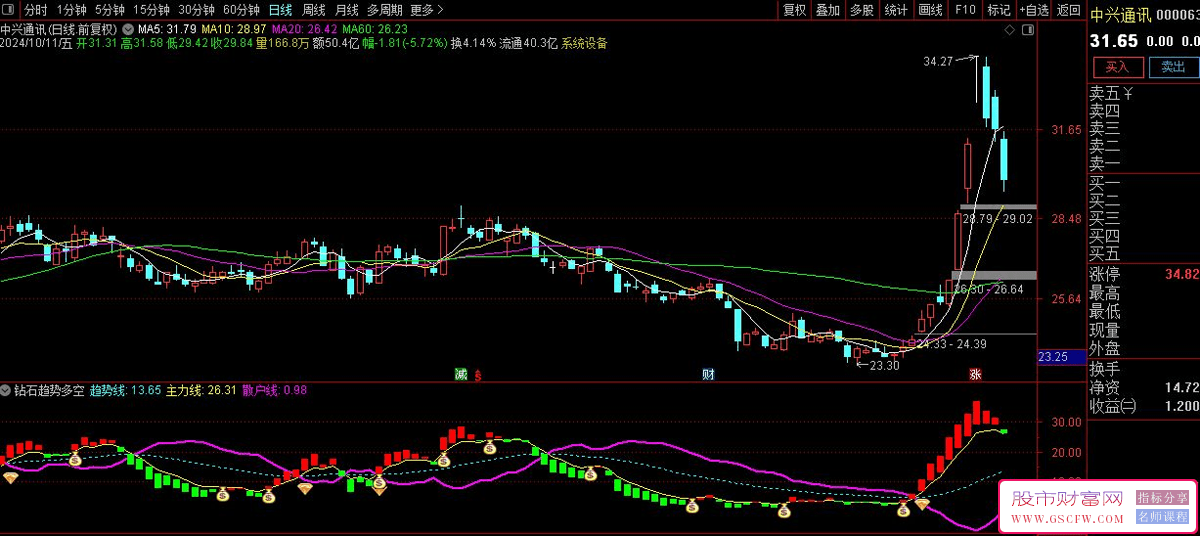Click the 24.33 - 24.39 gap label
The image size is (1200, 536).
coord(952,344)
